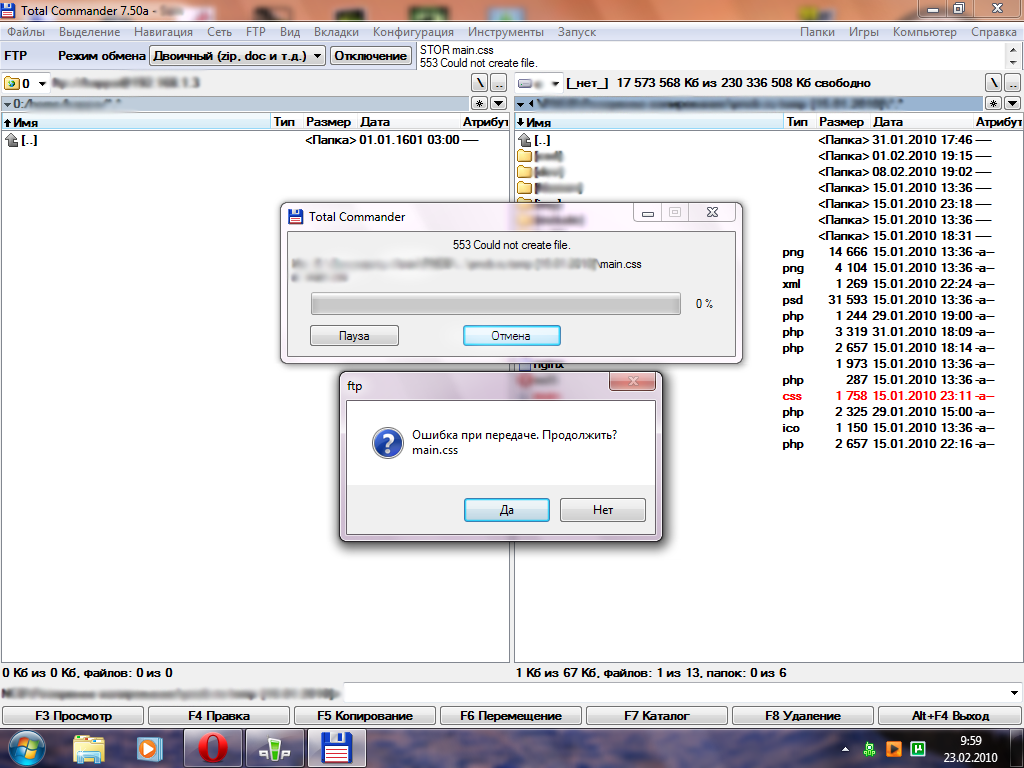The image size is (1024, 768).
Task: Click the Total Commander floppy taskbar icon
Action: pos(333,747)
